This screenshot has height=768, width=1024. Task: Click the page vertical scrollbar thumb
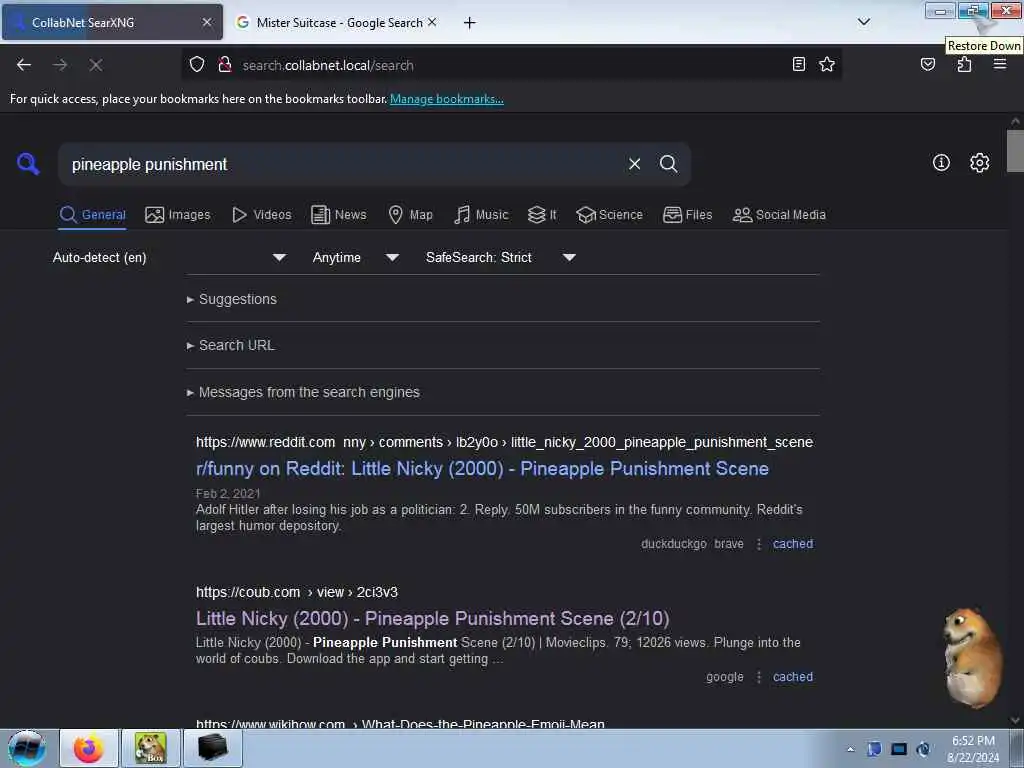[1015, 150]
